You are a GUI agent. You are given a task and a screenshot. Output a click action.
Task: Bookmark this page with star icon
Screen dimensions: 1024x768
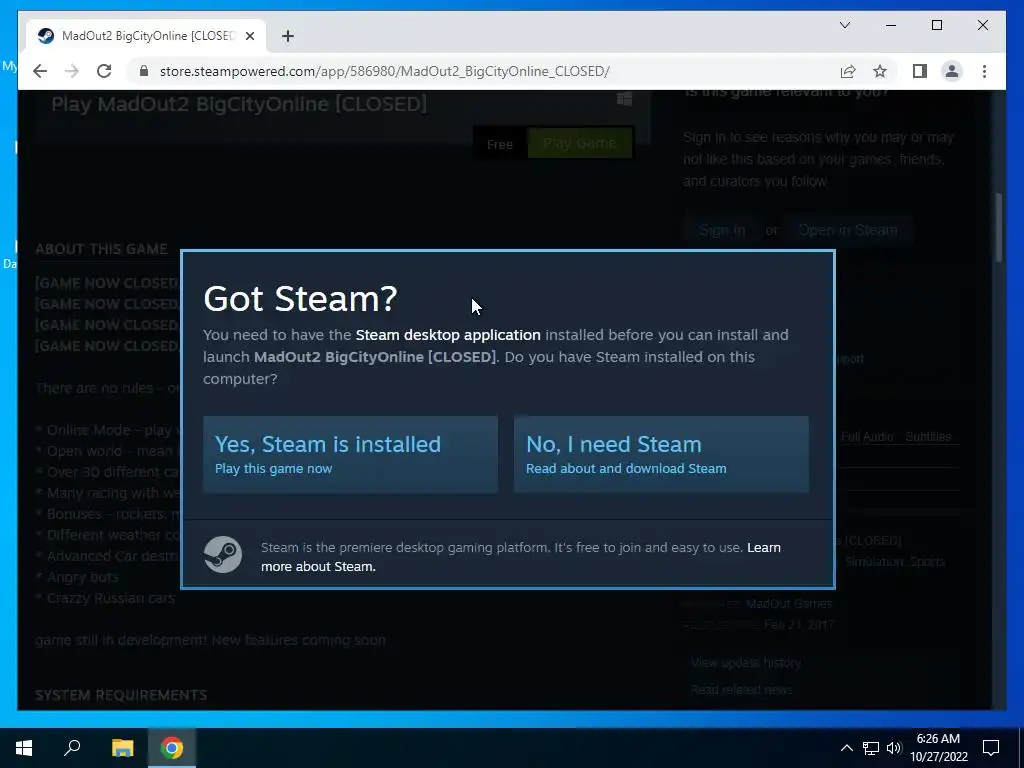click(880, 71)
